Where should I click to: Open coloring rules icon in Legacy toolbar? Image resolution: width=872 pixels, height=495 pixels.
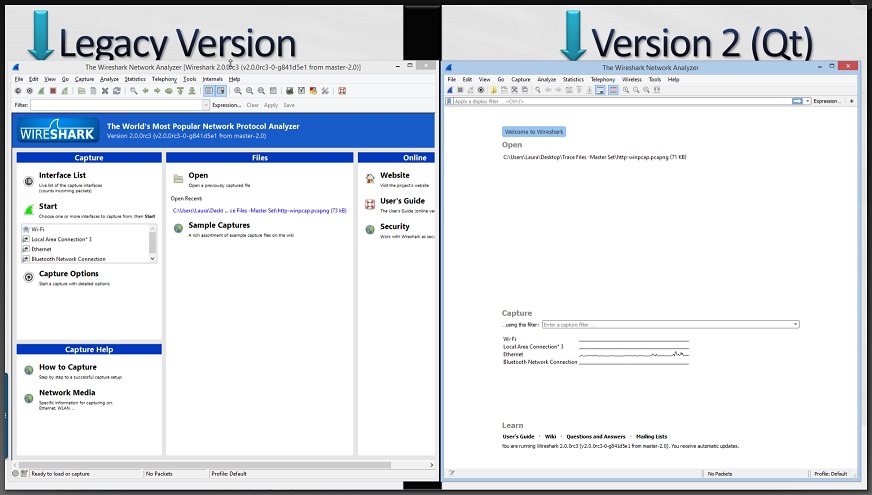tap(313, 91)
